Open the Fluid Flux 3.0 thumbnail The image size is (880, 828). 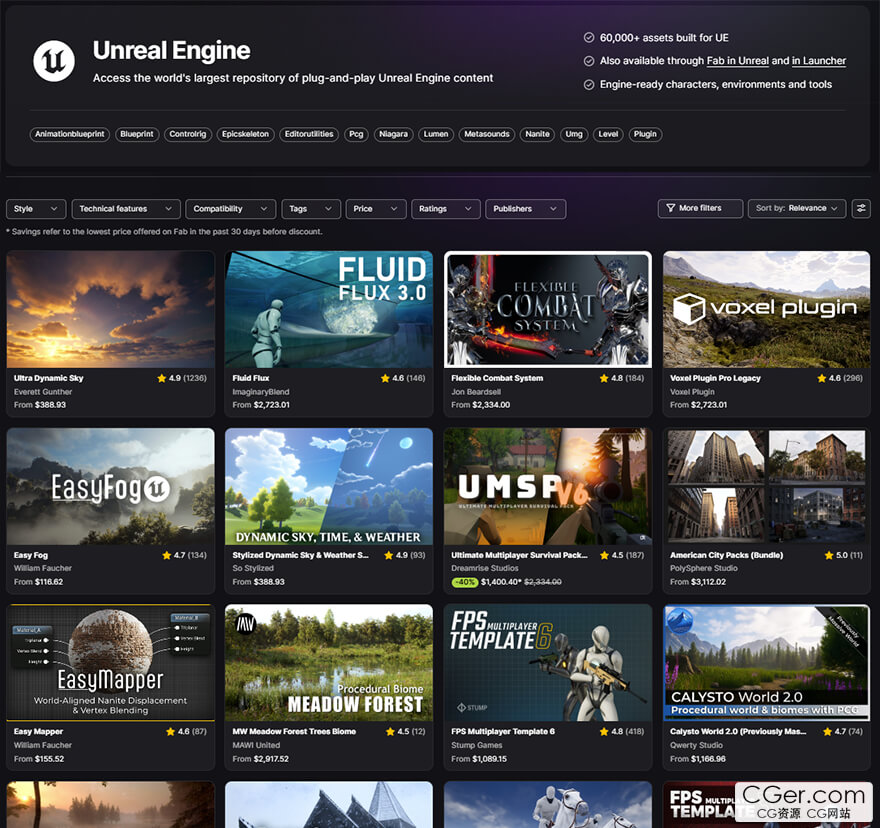[x=329, y=309]
